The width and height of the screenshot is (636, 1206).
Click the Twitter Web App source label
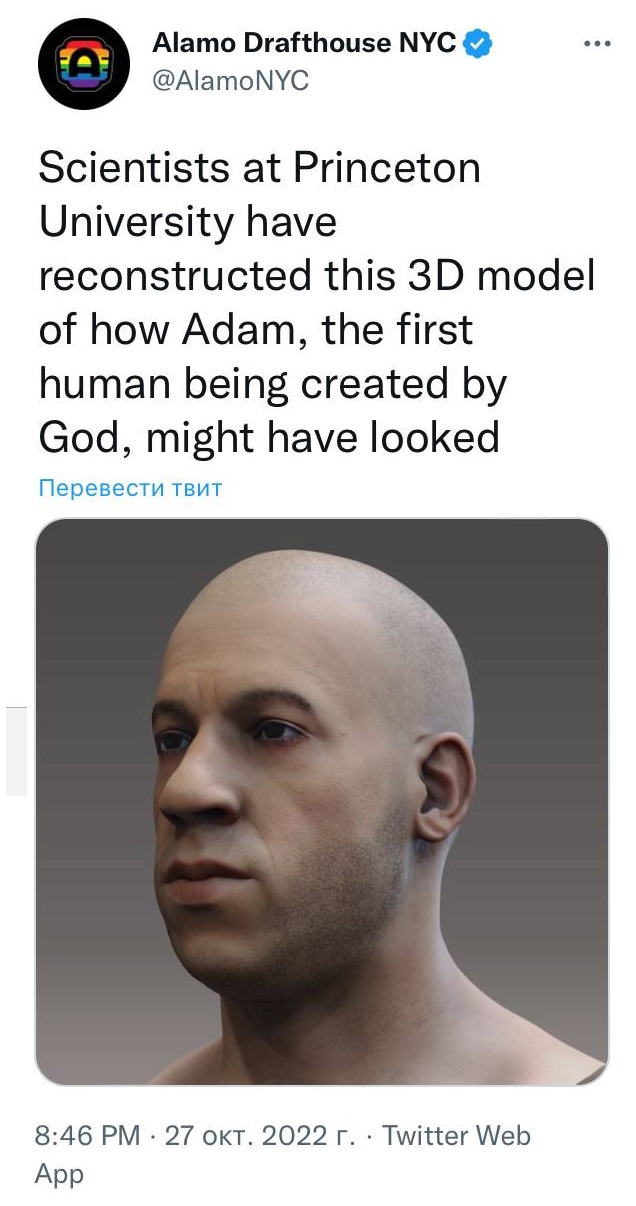click(283, 1153)
